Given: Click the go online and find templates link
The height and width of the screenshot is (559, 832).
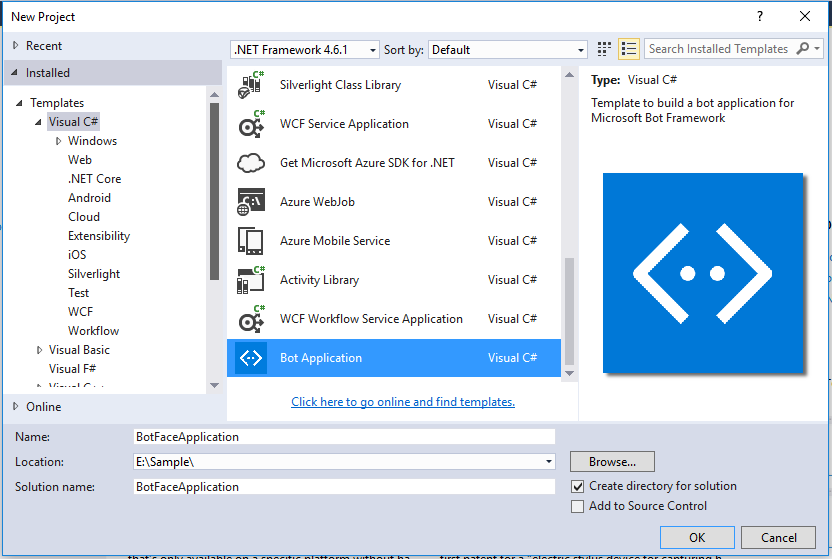Looking at the screenshot, I should pos(403,402).
